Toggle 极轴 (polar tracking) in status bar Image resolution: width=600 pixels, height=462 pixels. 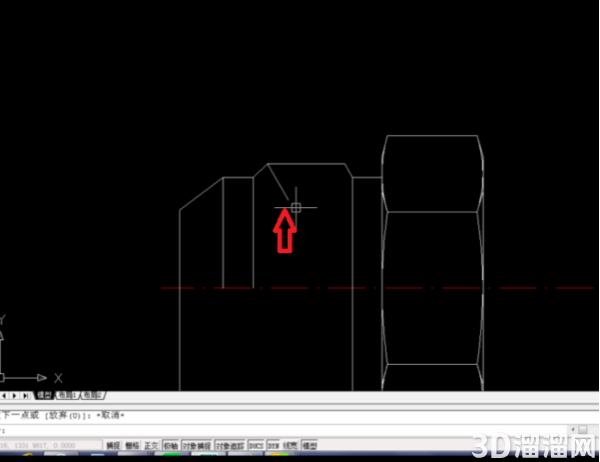click(x=171, y=446)
